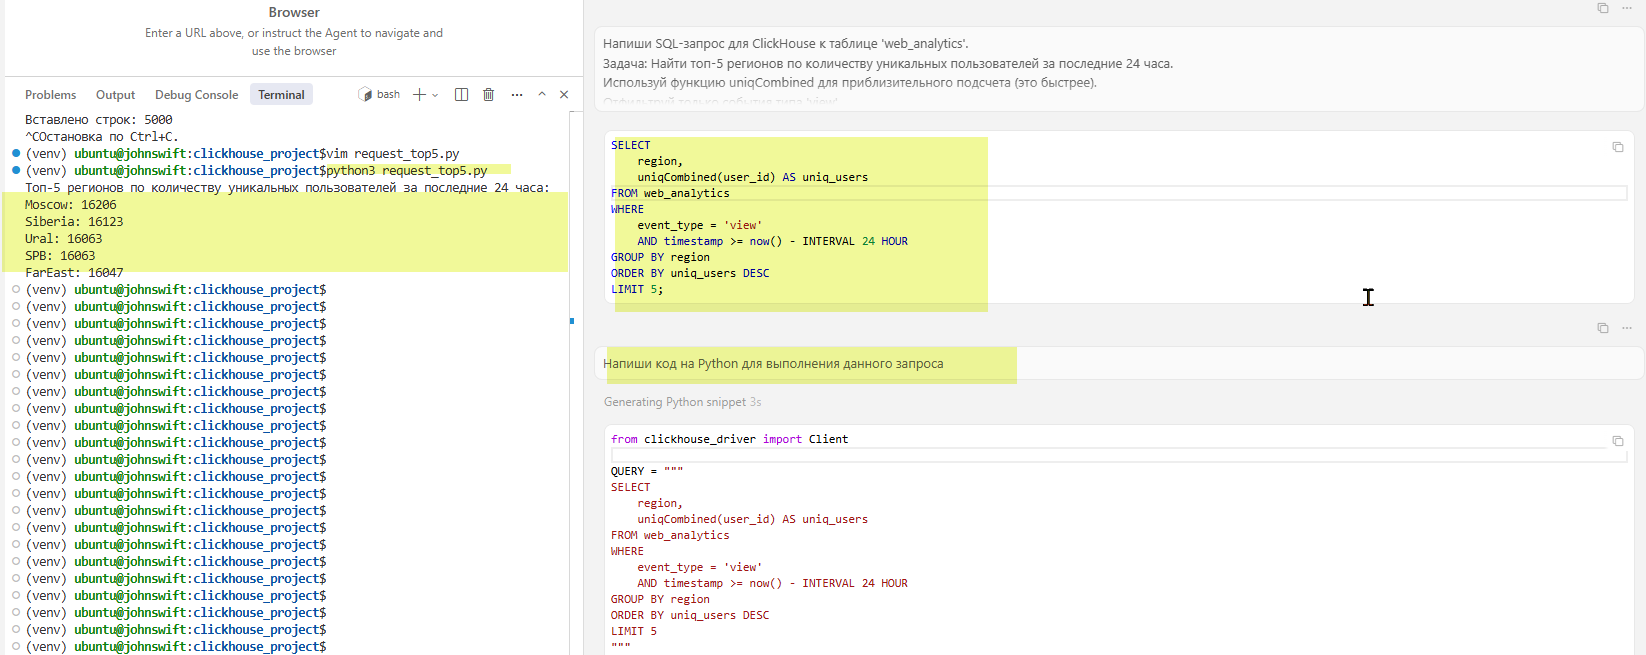Expand the new terminal launch profile dropdown
Viewport: 1646px width, 655px height.
[x=435, y=95]
